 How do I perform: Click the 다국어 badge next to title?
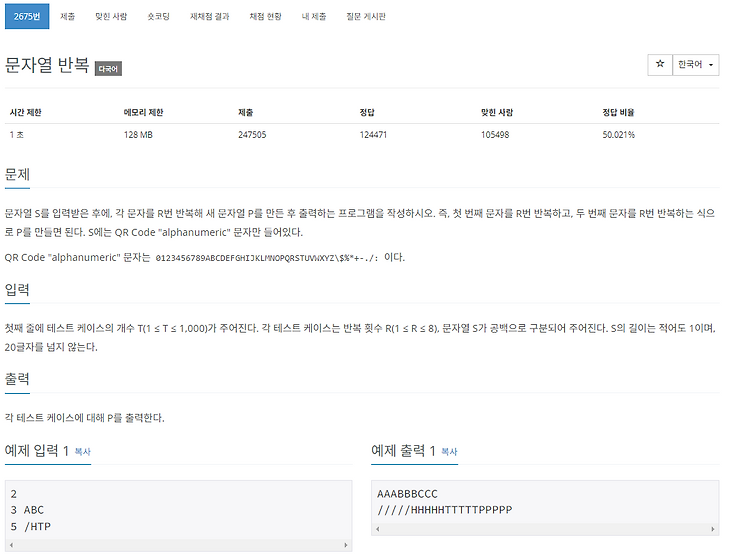108,69
